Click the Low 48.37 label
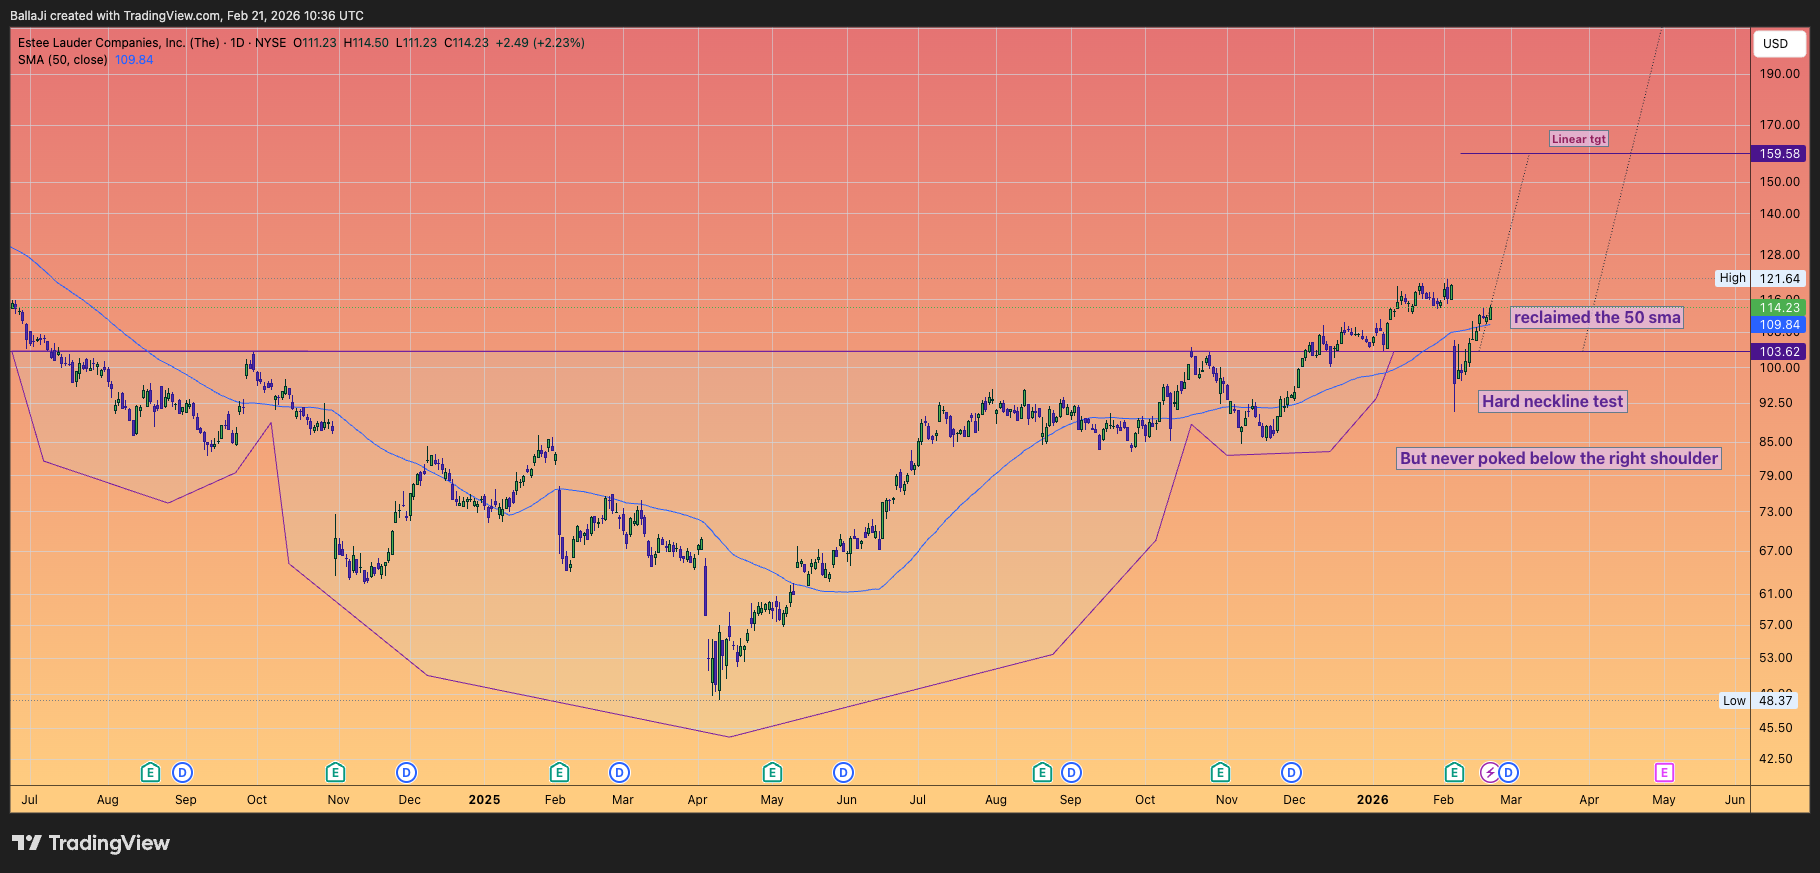The height and width of the screenshot is (873, 1820). tap(1759, 701)
